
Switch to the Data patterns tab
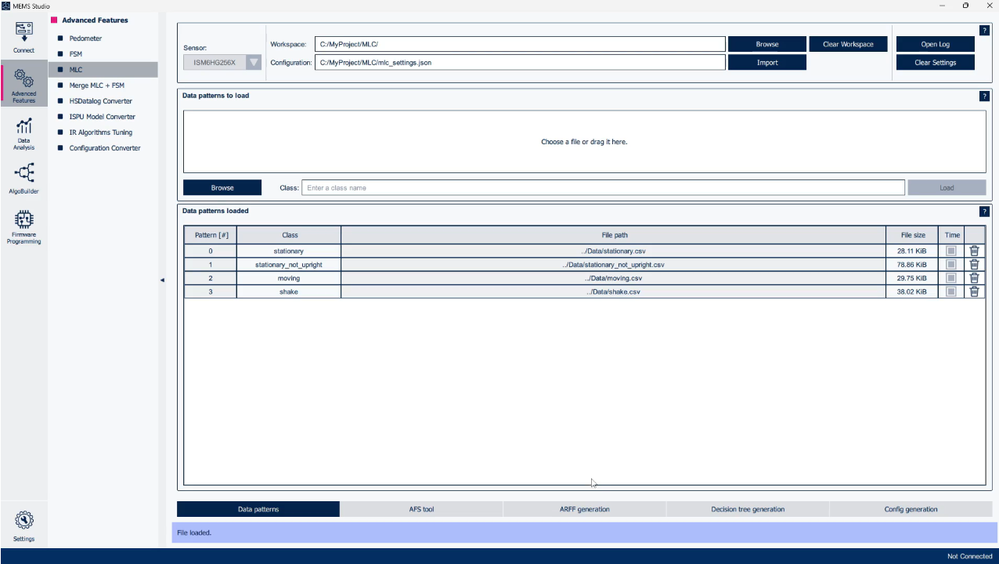258,509
